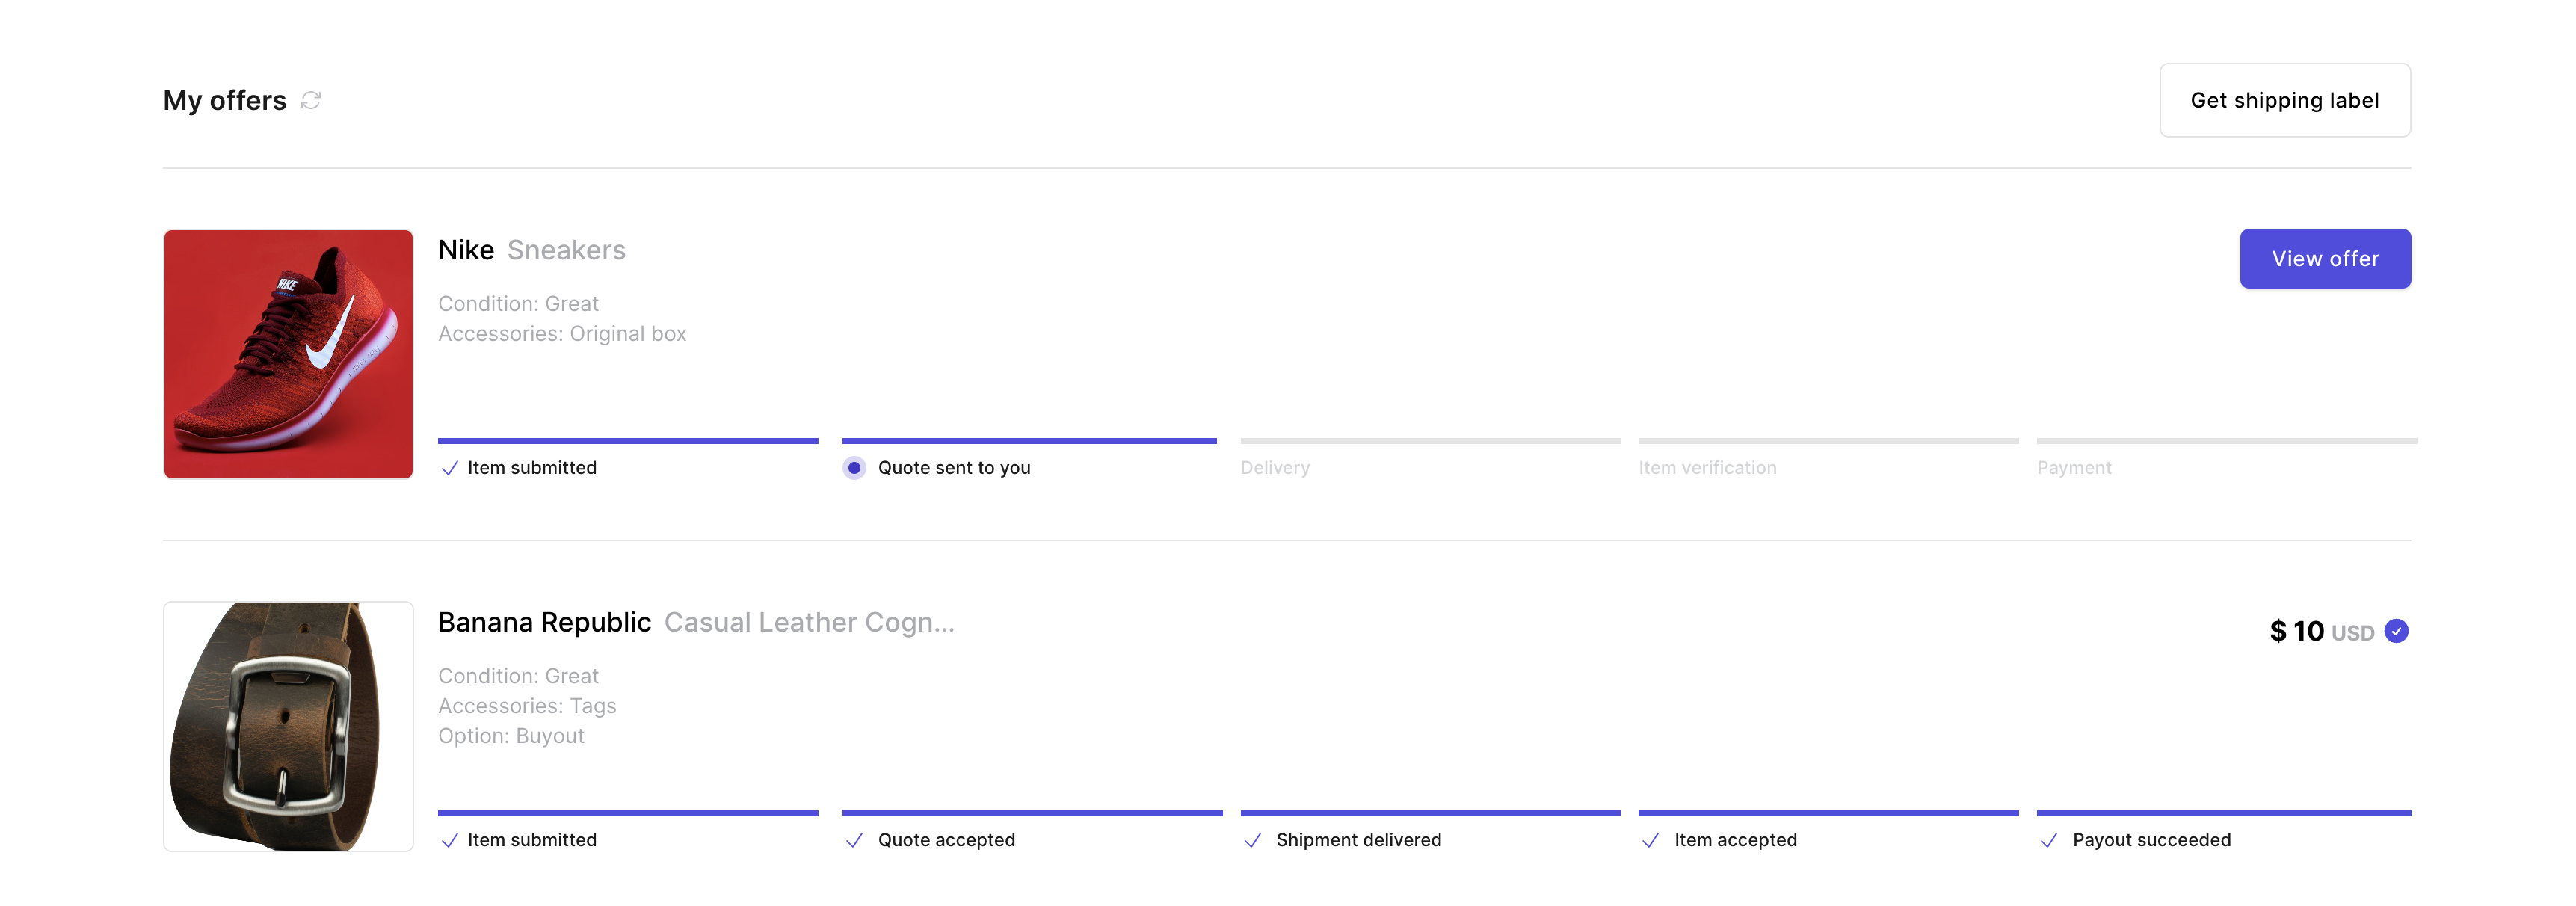2576x906 pixels.
Task: Click the grey Payment step label
Action: click(x=2074, y=468)
